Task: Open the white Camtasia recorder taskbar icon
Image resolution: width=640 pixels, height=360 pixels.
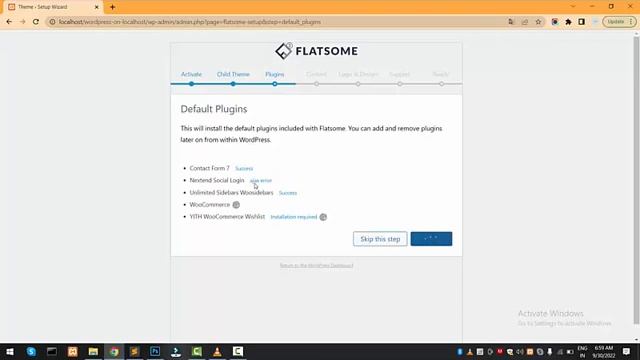Action: [238, 351]
